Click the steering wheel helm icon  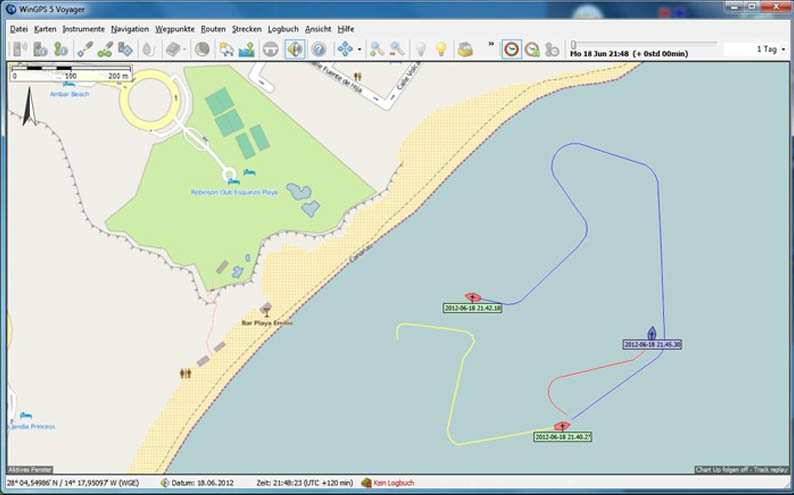[x=270, y=49]
